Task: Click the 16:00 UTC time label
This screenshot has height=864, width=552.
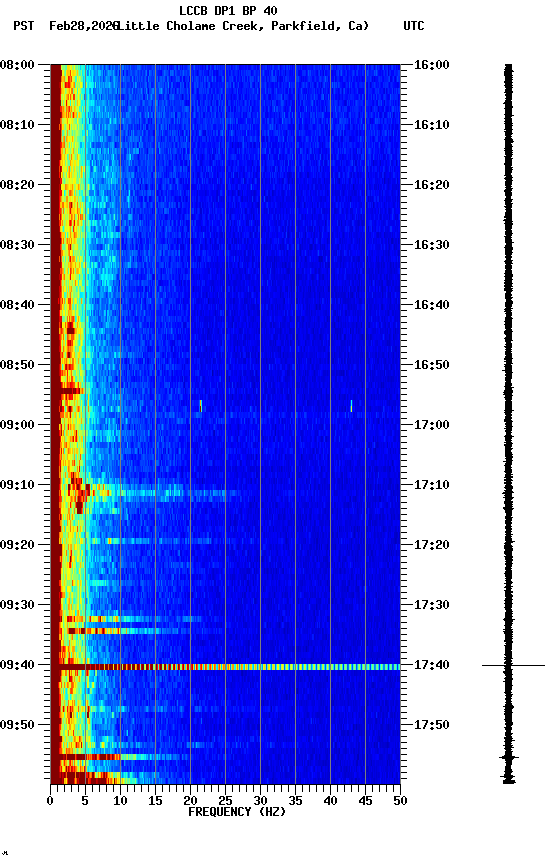Action: pos(431,65)
